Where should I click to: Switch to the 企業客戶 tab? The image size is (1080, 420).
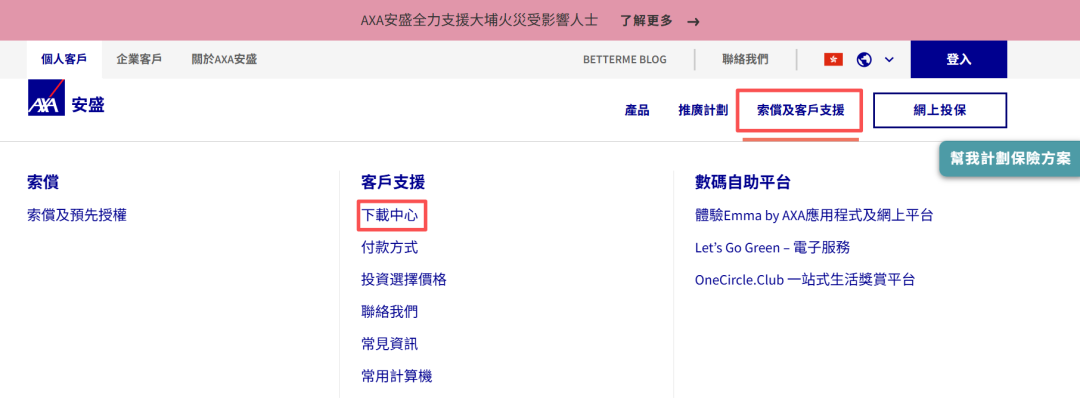[139, 60]
